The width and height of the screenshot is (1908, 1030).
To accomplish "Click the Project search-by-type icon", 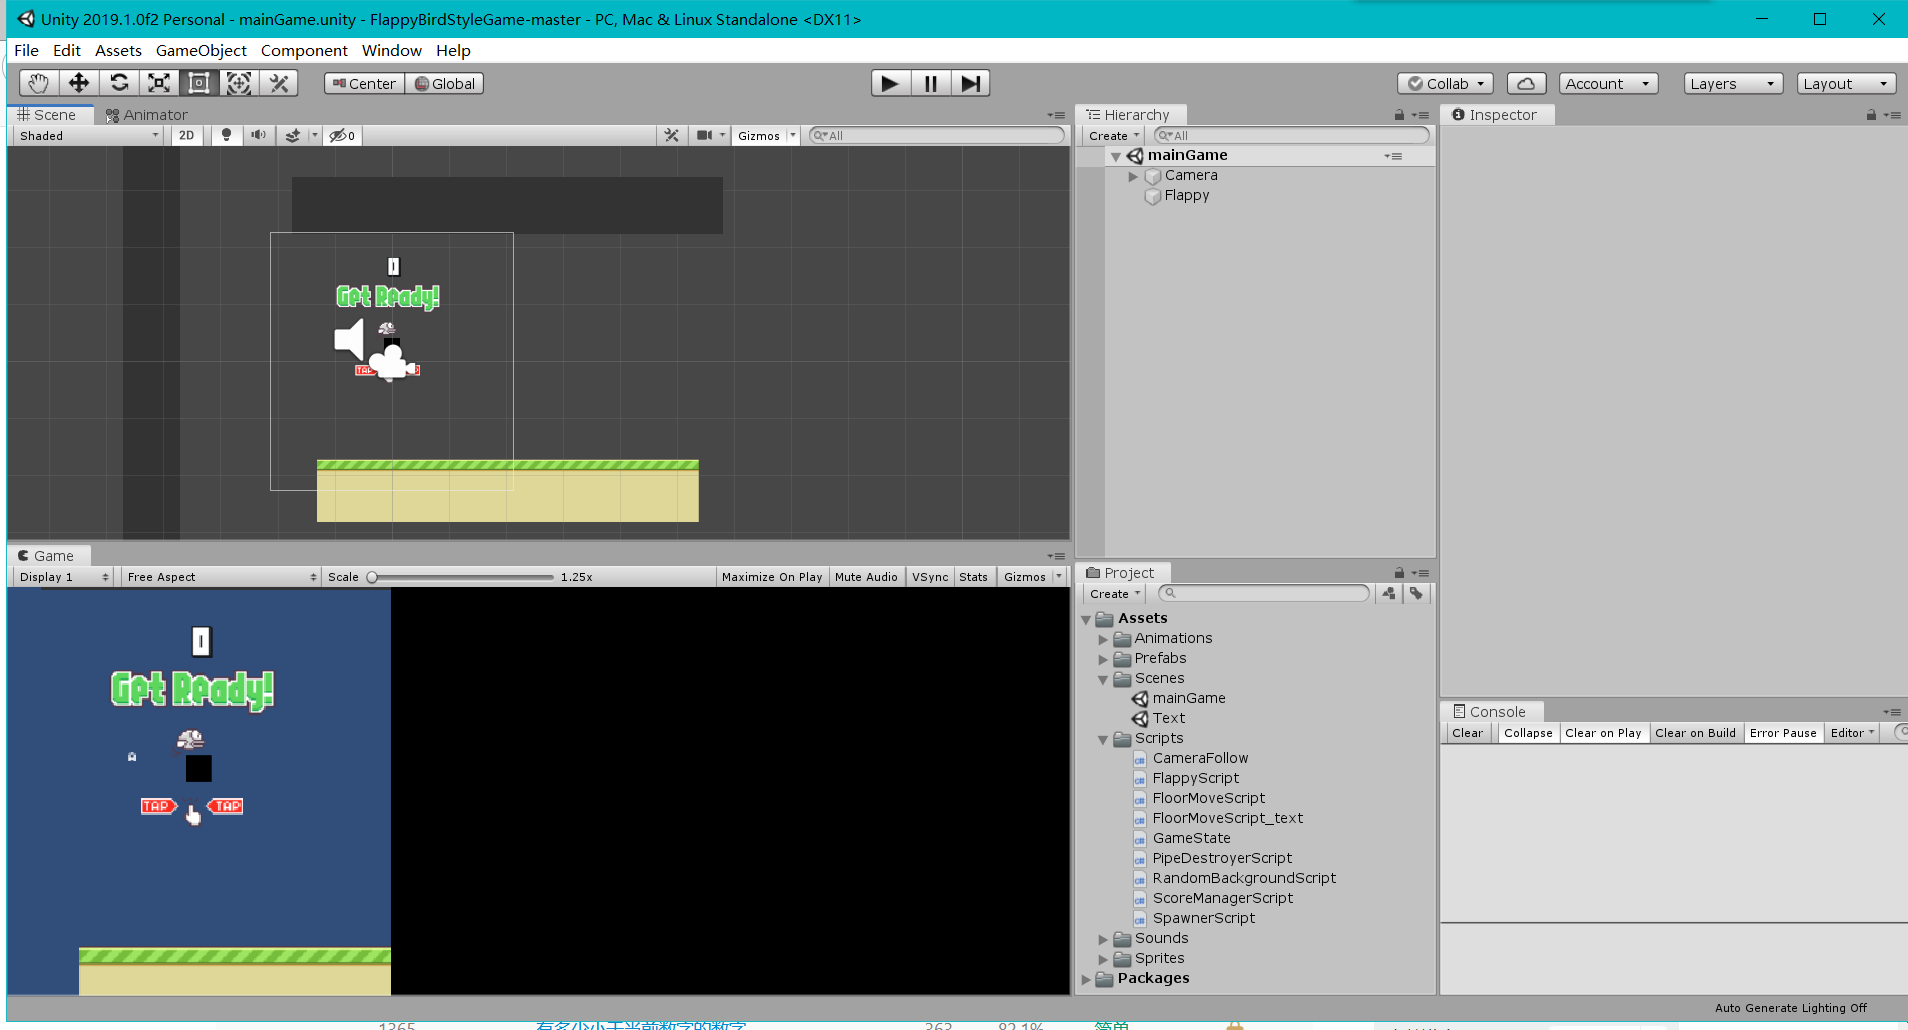I will [1389, 593].
